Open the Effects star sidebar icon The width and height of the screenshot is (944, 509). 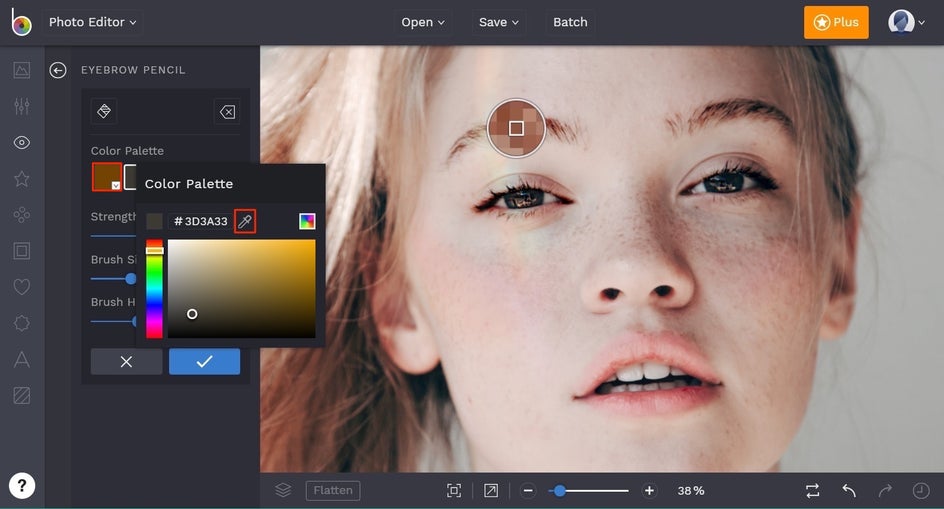[22, 178]
